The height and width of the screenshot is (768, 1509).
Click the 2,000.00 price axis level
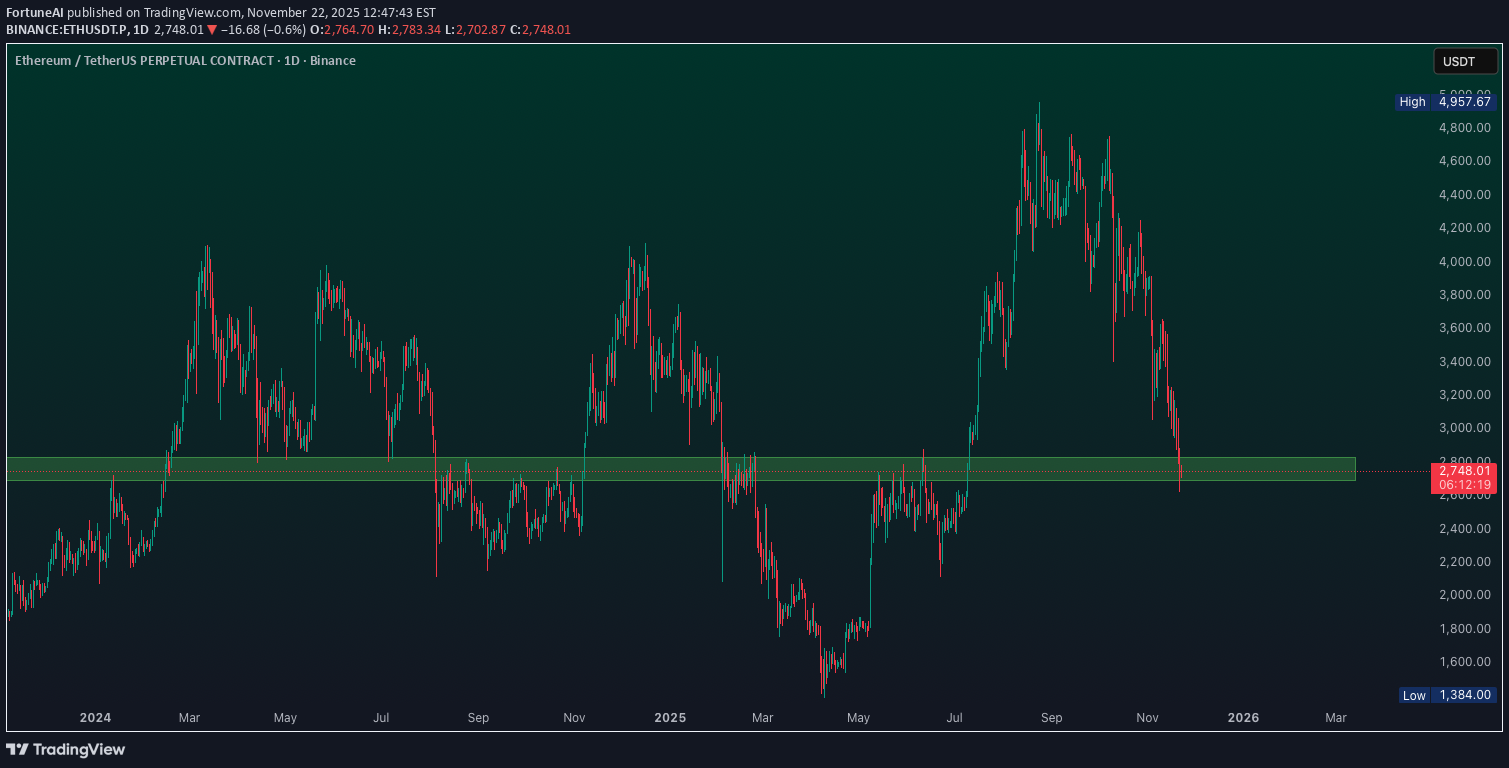coord(1465,595)
